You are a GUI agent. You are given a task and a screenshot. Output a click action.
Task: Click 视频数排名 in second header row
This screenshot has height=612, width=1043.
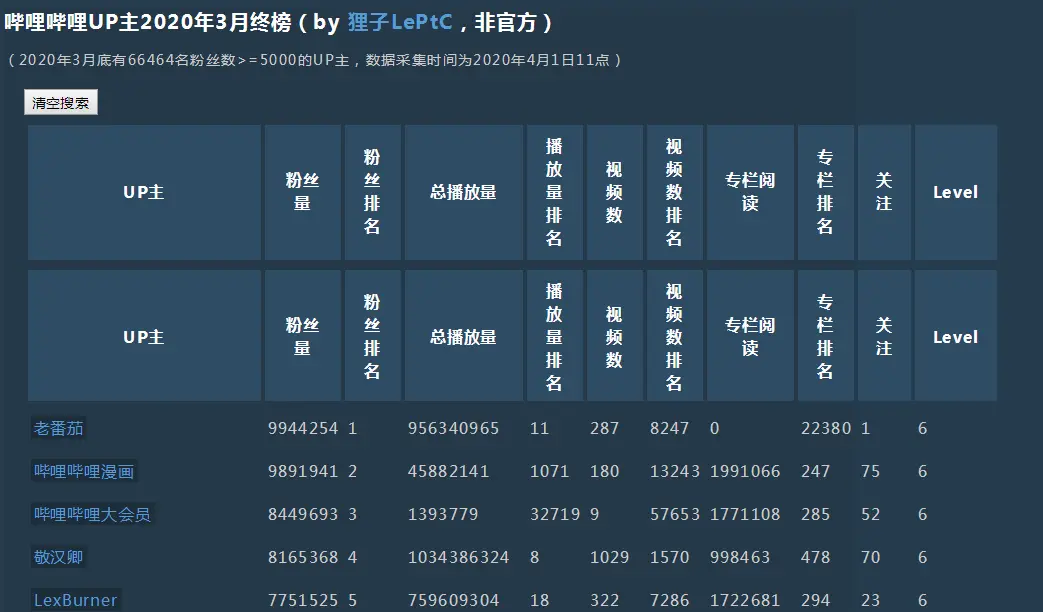point(674,336)
